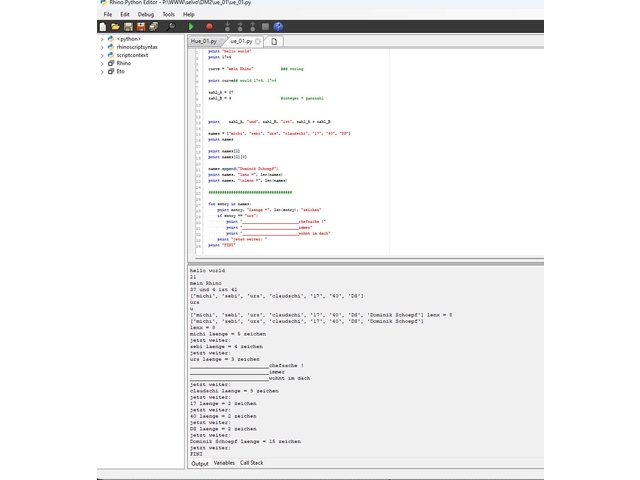Click the gray Stop debugging square
Viewport: 640px width, 480px height.
pos(265,27)
